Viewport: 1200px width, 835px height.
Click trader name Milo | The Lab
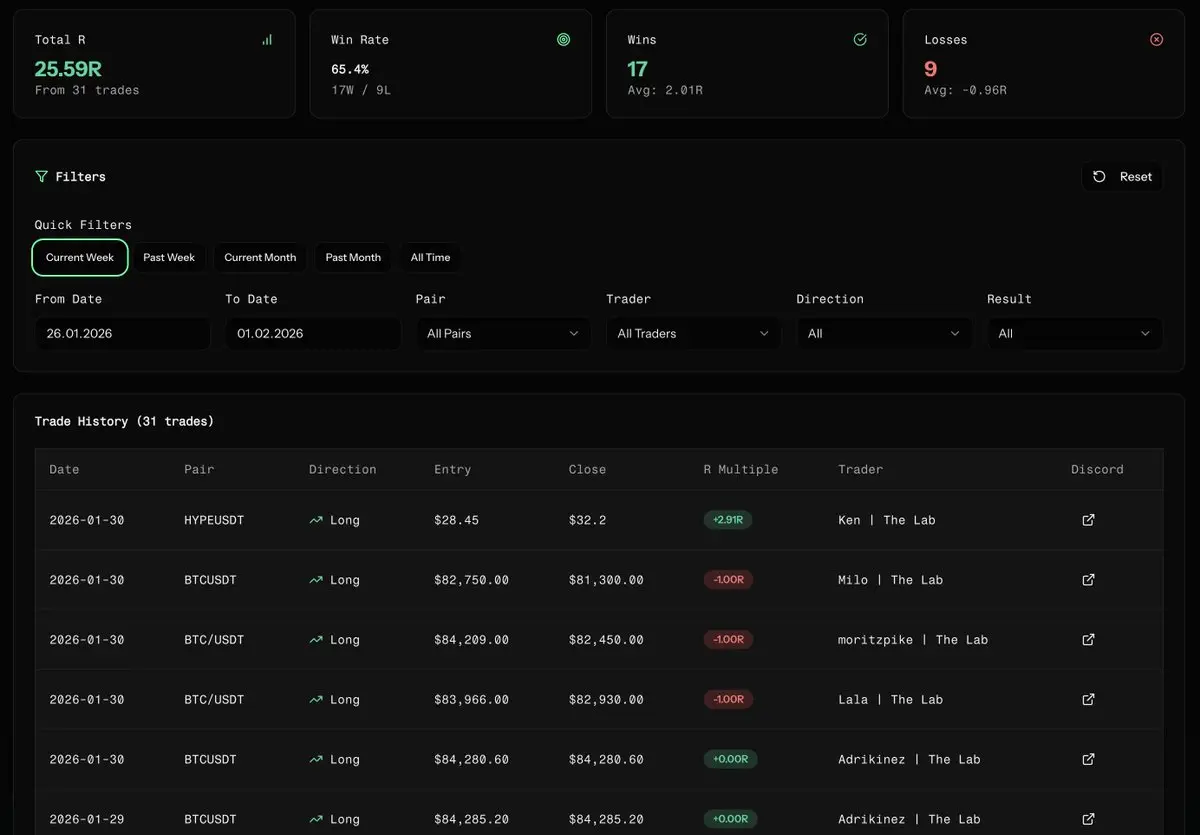890,580
